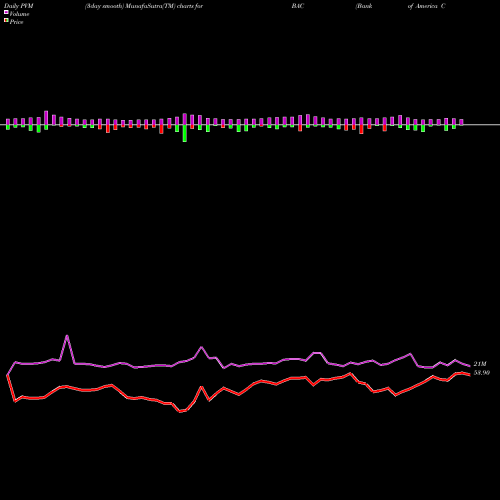The height and width of the screenshot is (500, 500).
Task: Click the longest green bar below the baseline
Action: click(185, 133)
